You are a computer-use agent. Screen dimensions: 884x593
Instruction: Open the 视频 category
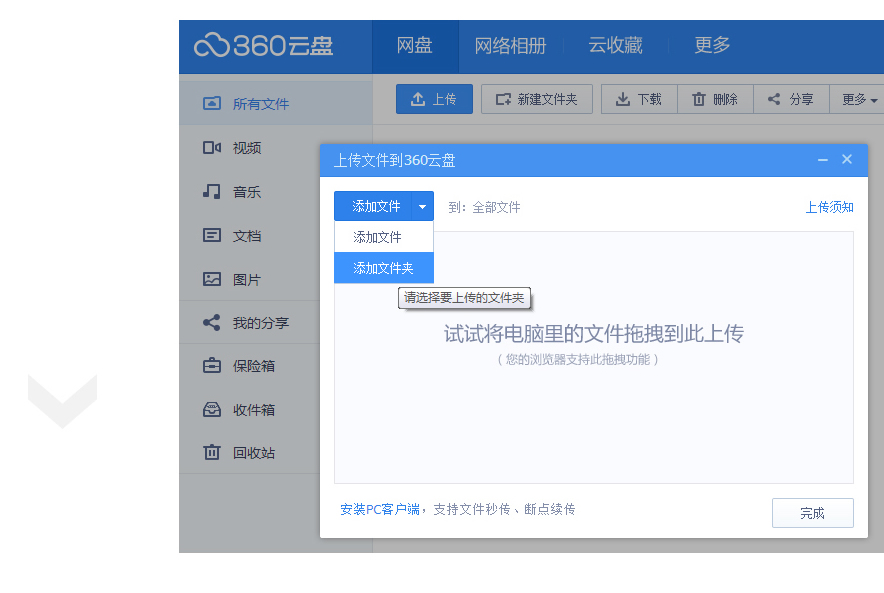pos(249,148)
